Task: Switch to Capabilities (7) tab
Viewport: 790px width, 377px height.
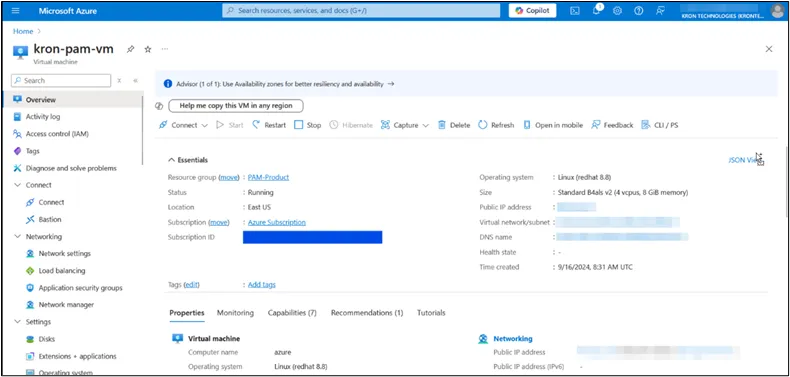Action: (x=292, y=312)
